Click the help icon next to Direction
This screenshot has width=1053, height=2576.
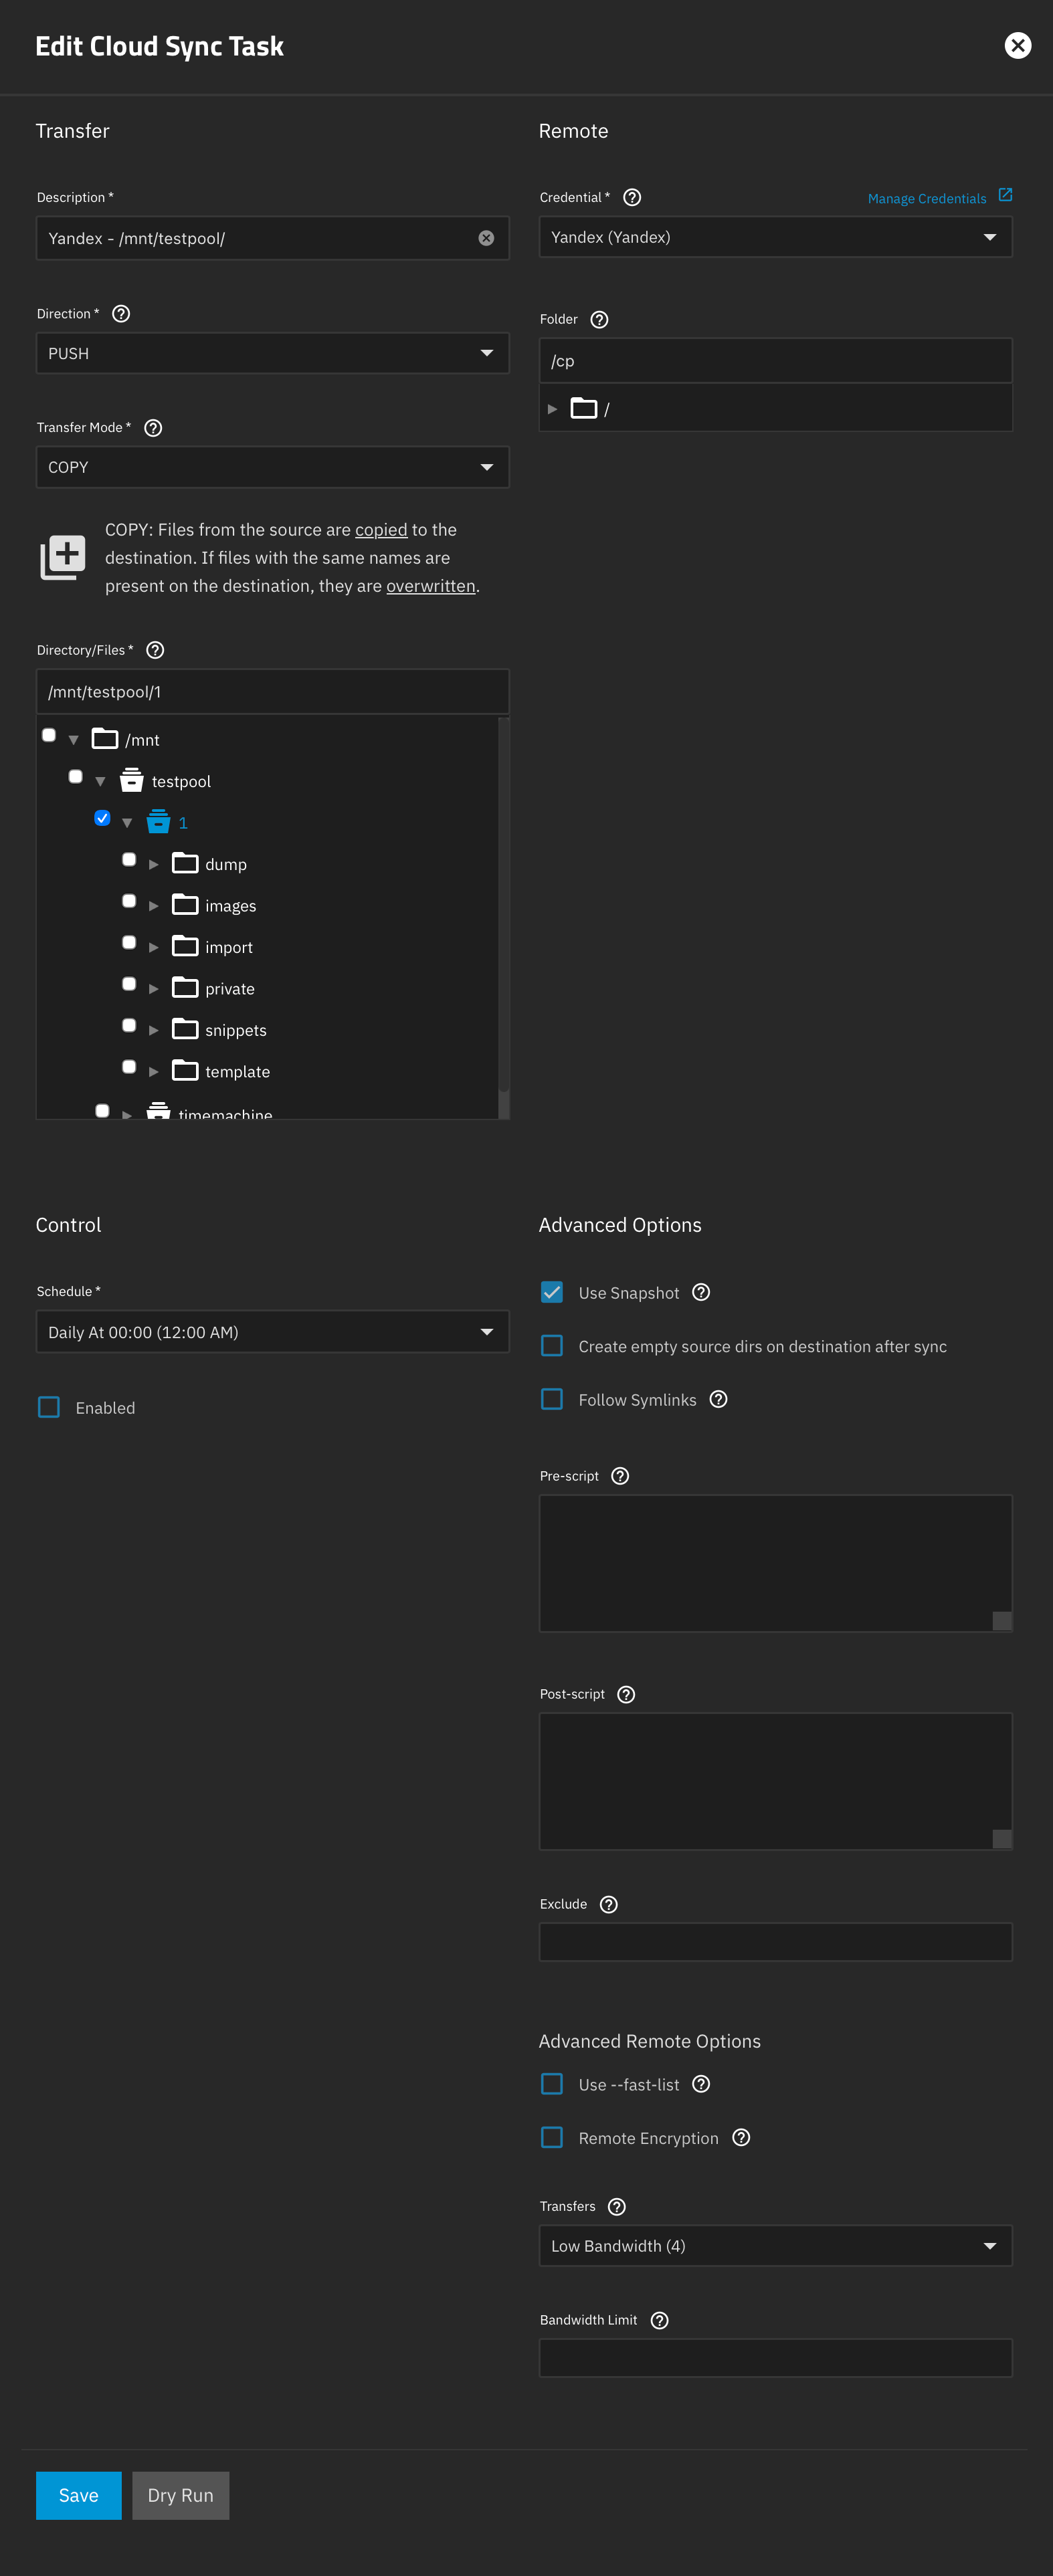[121, 314]
